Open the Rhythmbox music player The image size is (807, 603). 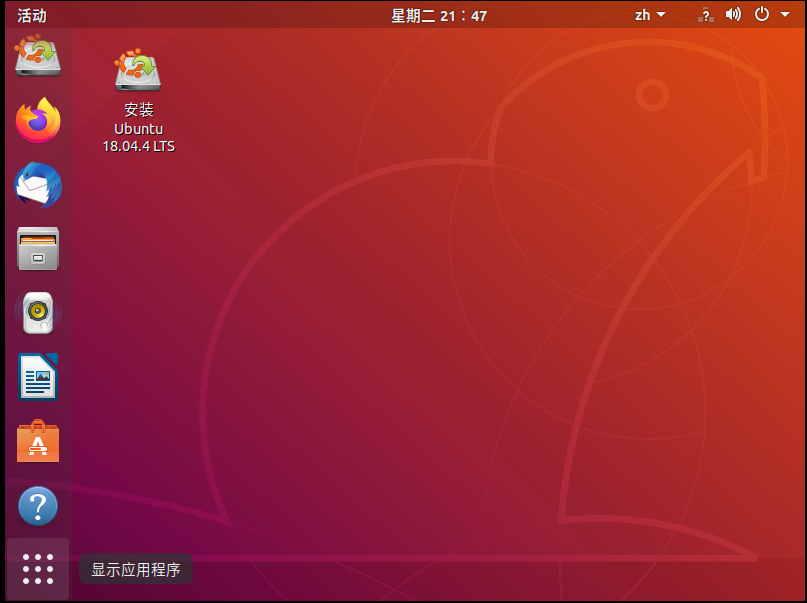pos(37,312)
